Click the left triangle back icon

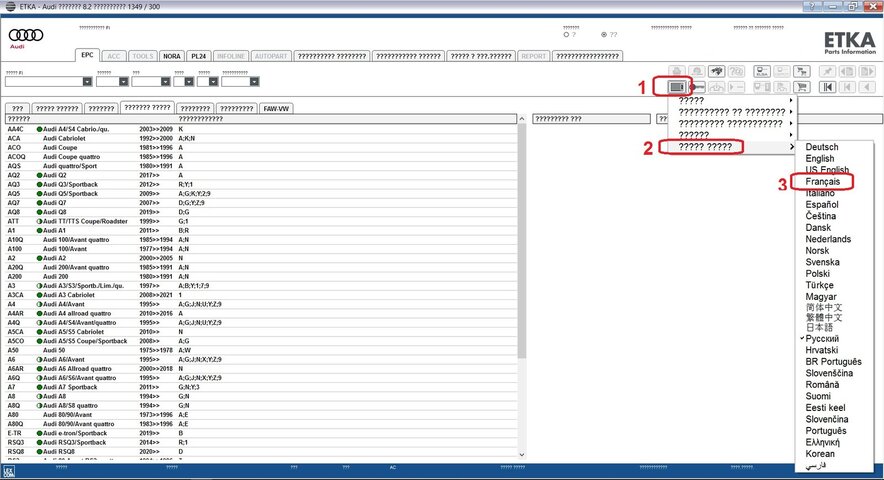click(x=867, y=87)
